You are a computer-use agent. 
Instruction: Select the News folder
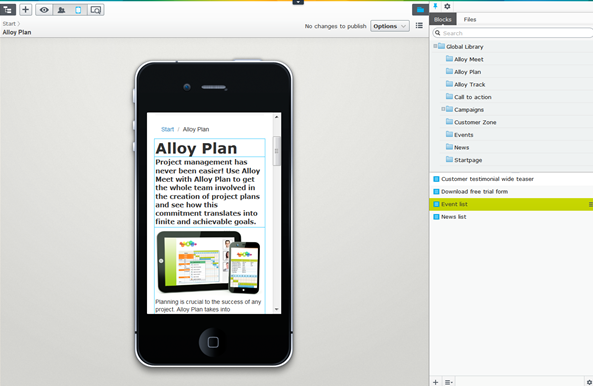(461, 147)
